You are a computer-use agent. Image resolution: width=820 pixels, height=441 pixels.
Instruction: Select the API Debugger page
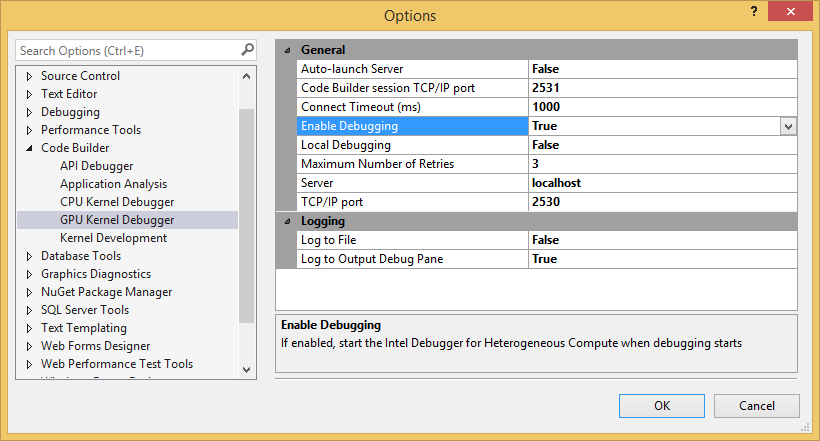96,166
